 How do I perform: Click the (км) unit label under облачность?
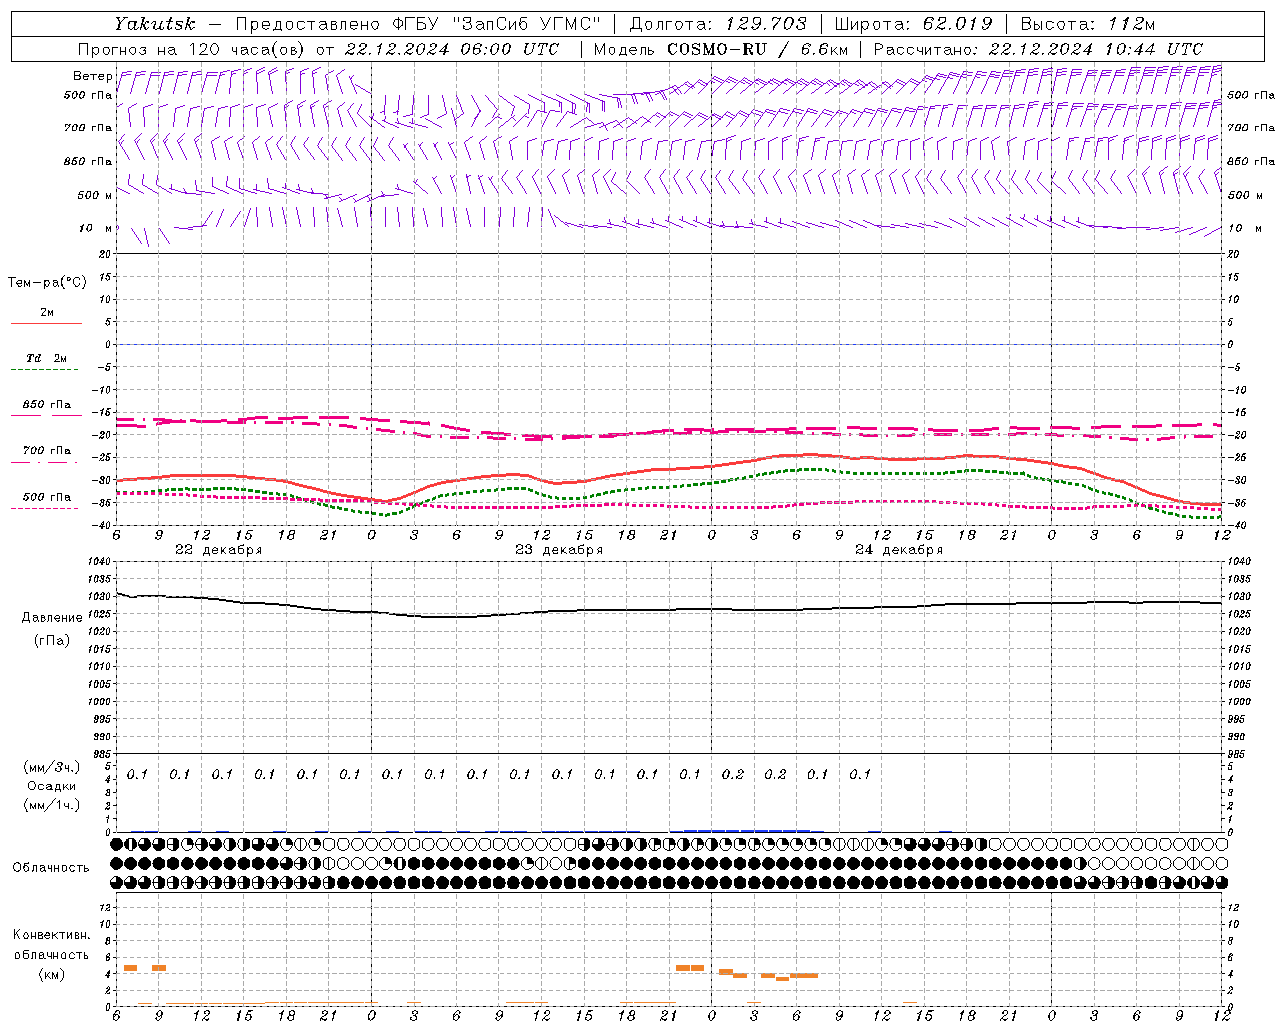51,974
